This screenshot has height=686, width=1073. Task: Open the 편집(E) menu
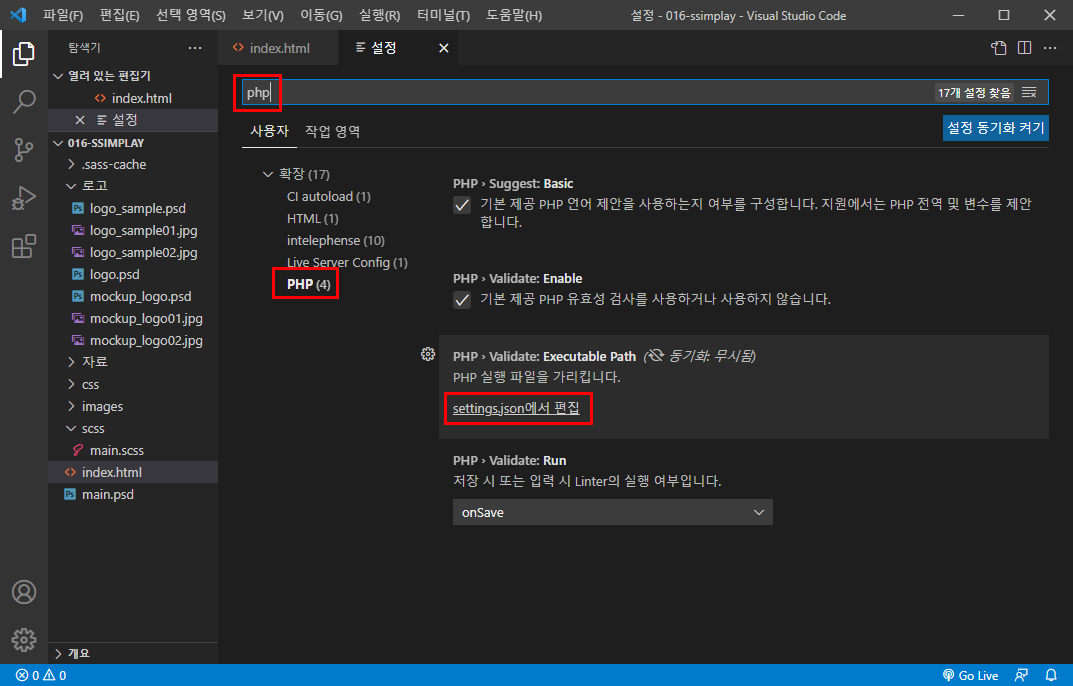[119, 15]
